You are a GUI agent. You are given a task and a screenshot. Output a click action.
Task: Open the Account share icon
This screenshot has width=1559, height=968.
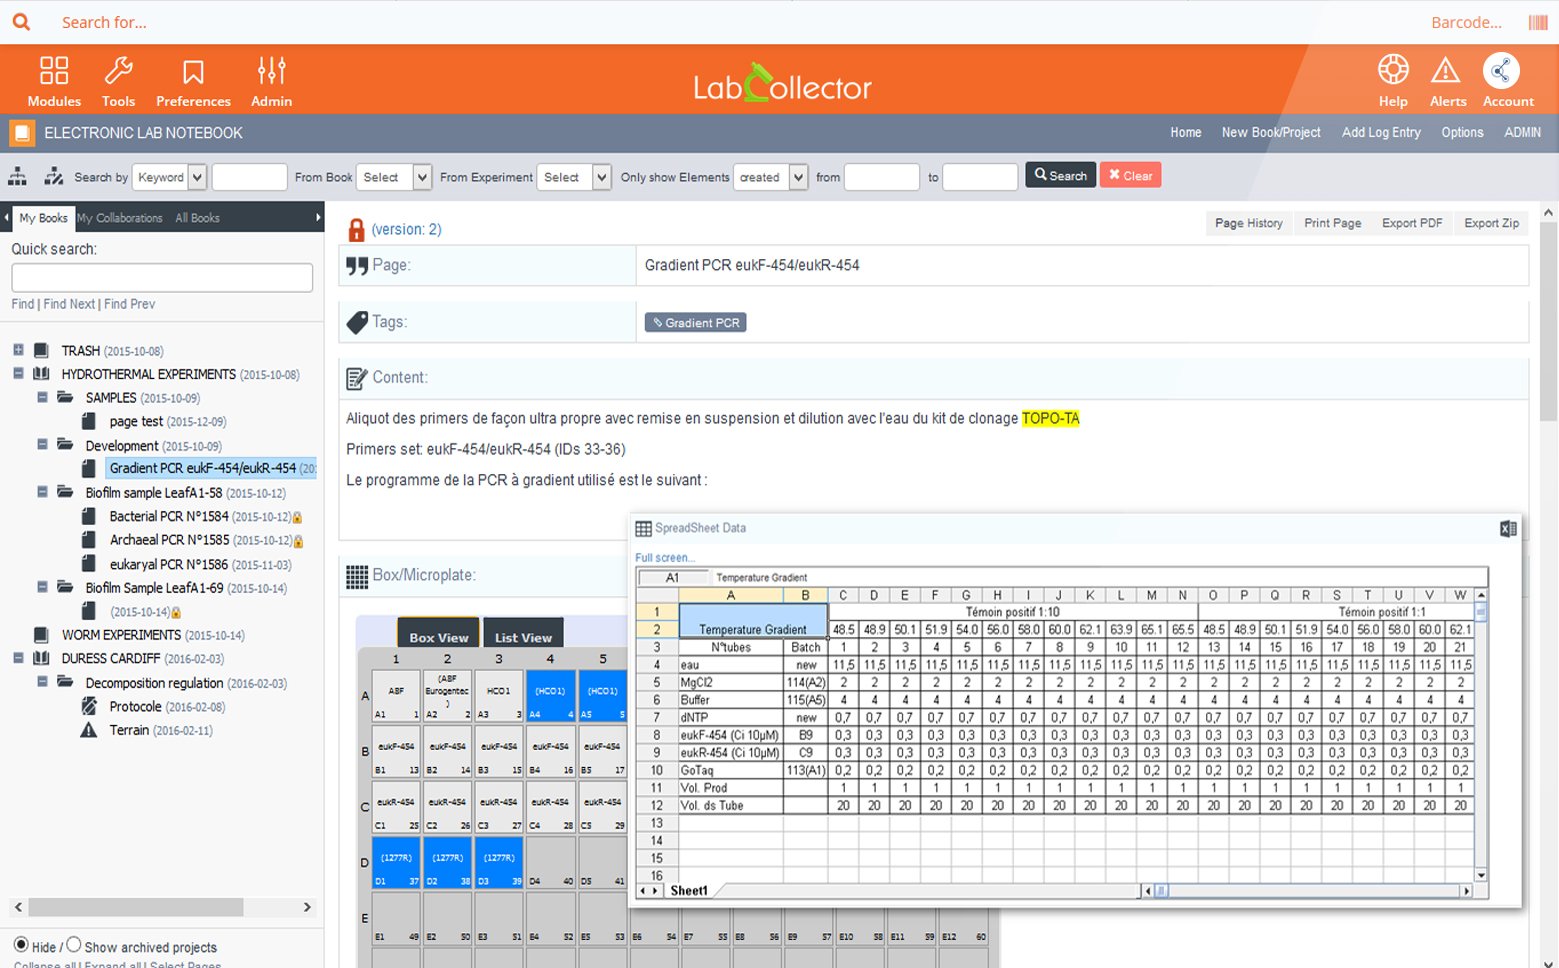click(x=1501, y=70)
